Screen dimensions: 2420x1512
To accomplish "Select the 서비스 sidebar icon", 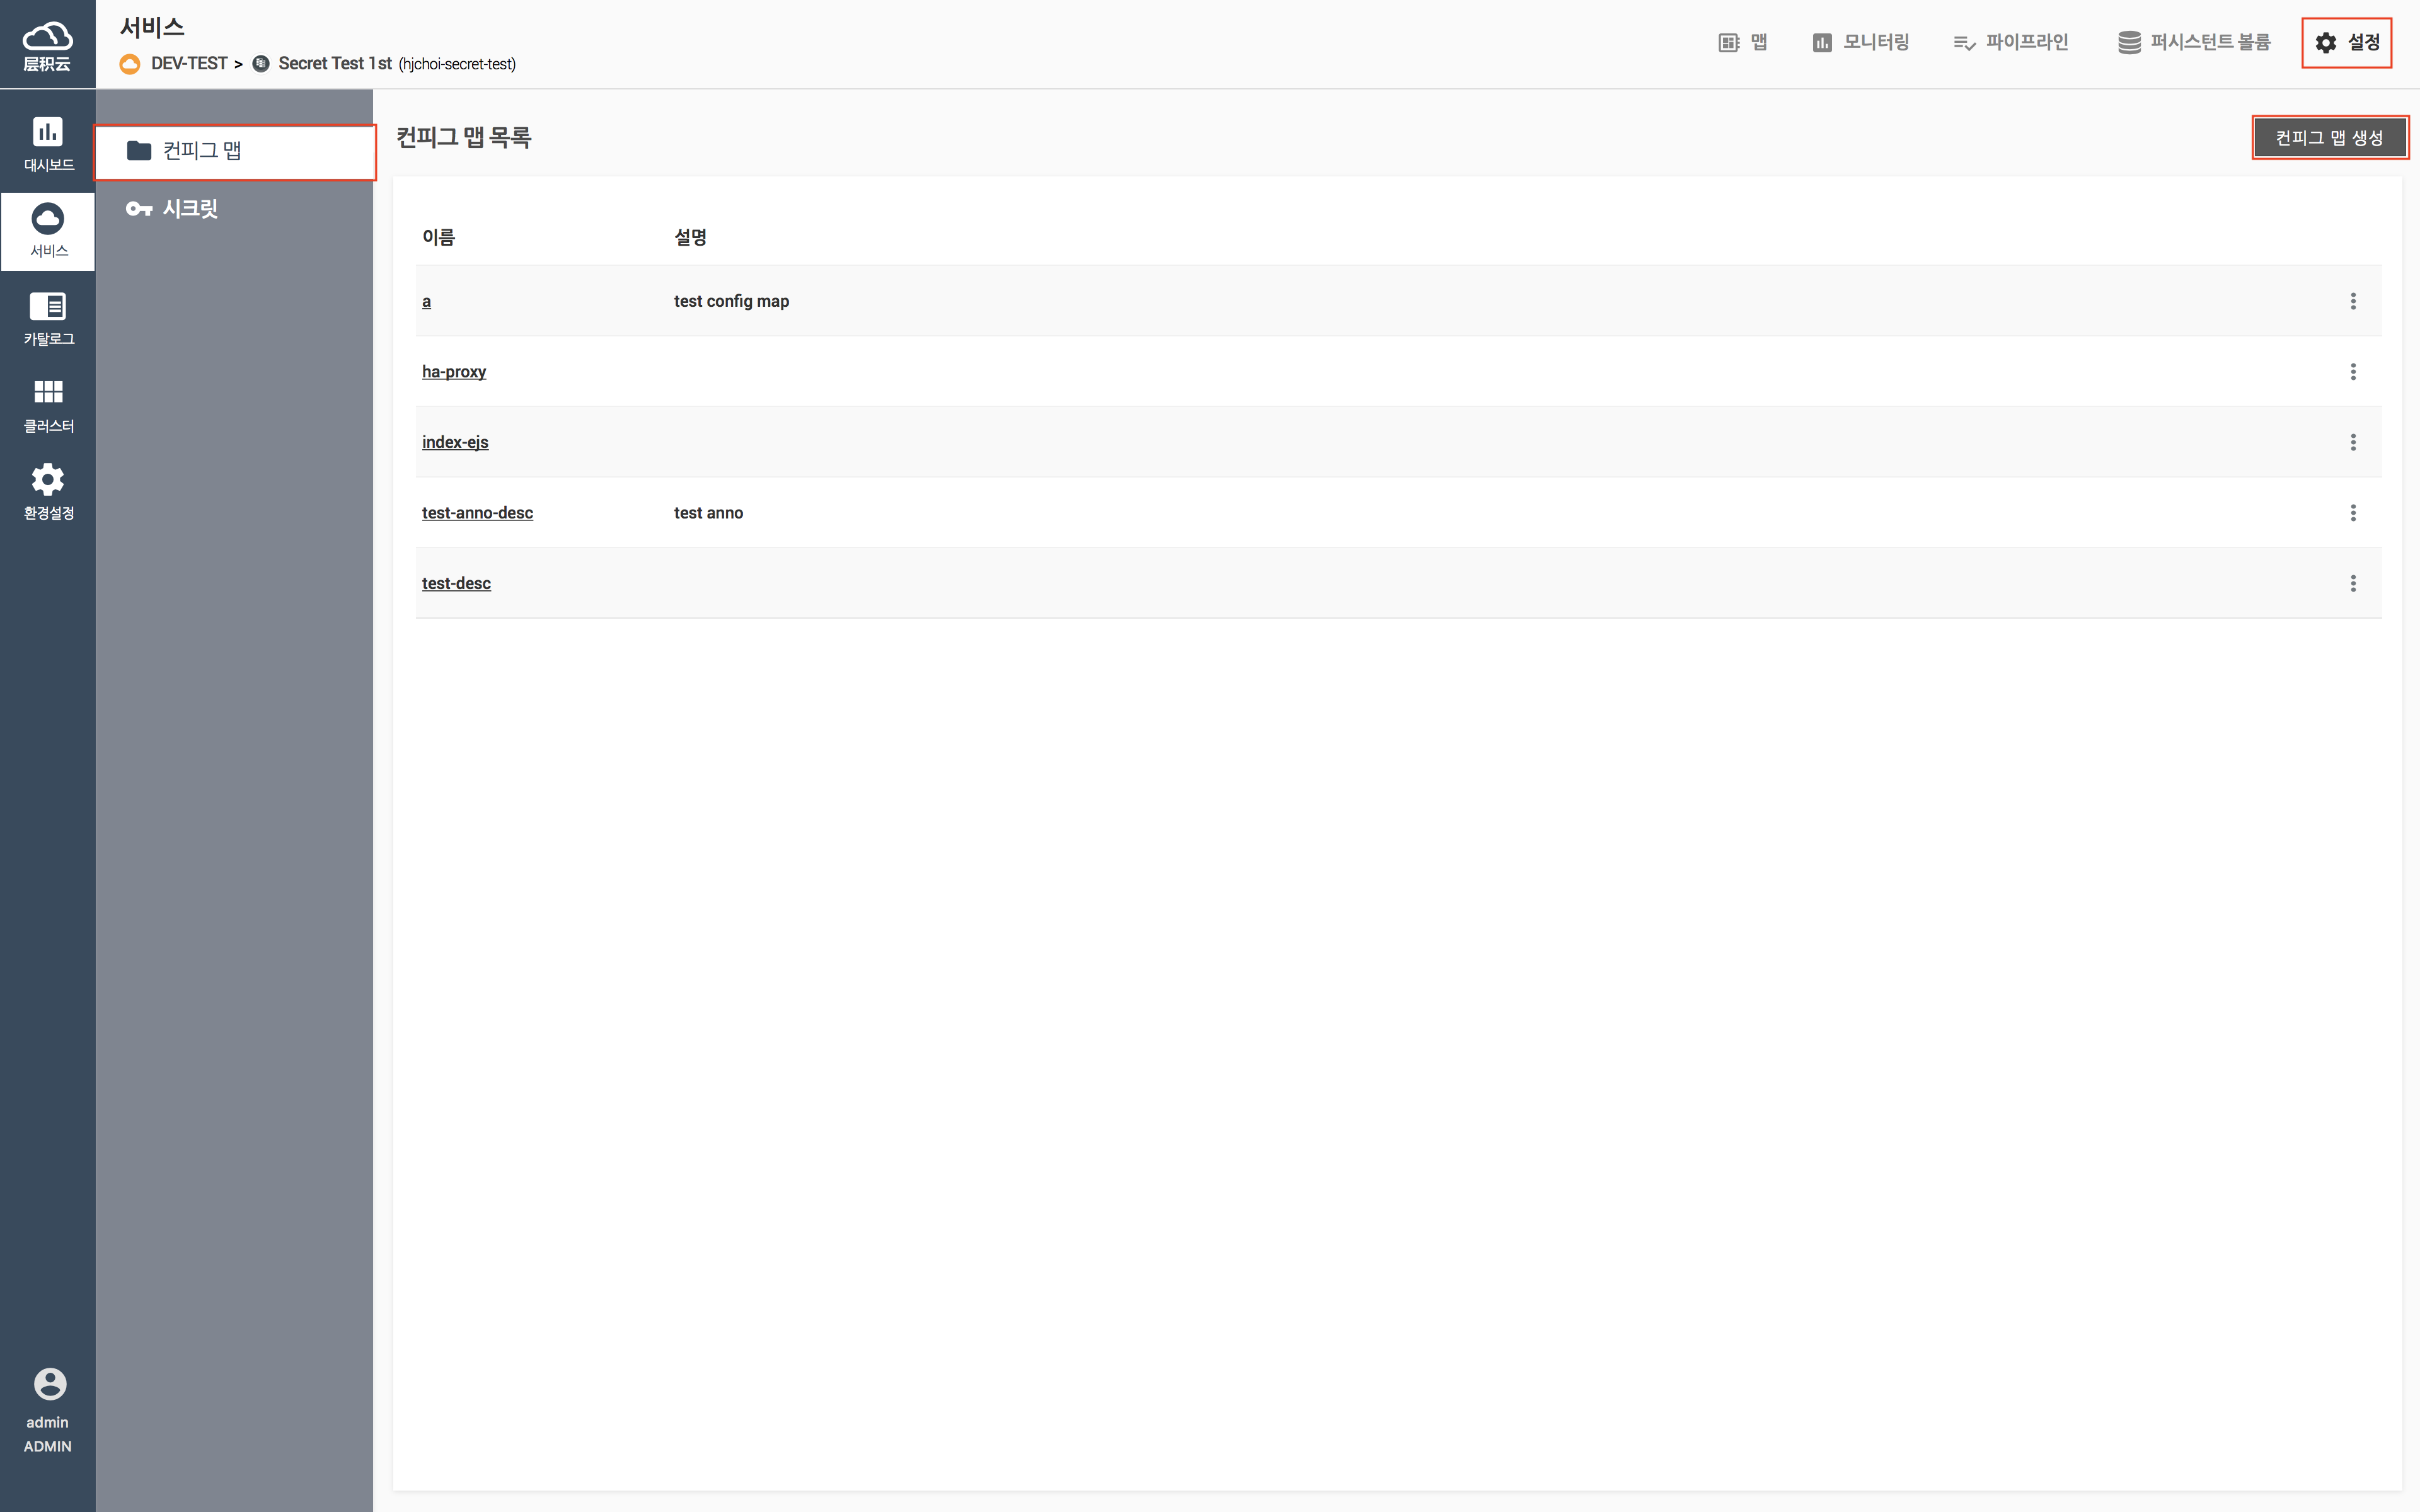I will pyautogui.click(x=47, y=231).
